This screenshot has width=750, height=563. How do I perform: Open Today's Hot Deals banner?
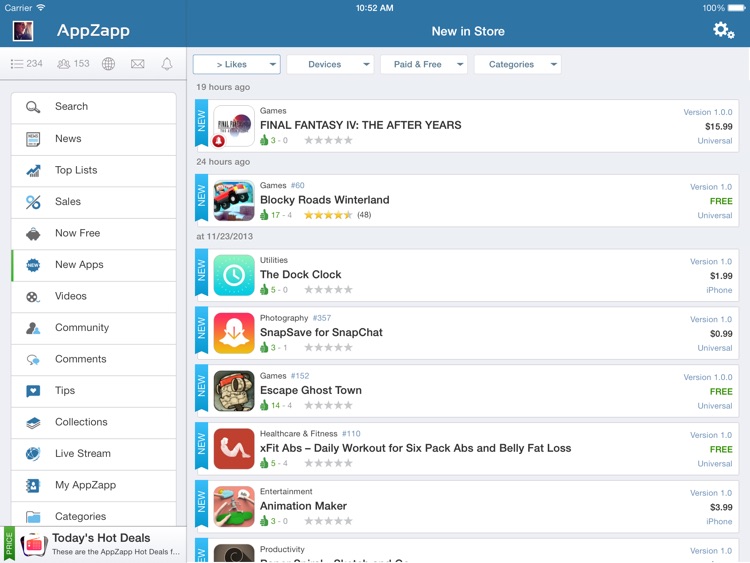[93, 544]
